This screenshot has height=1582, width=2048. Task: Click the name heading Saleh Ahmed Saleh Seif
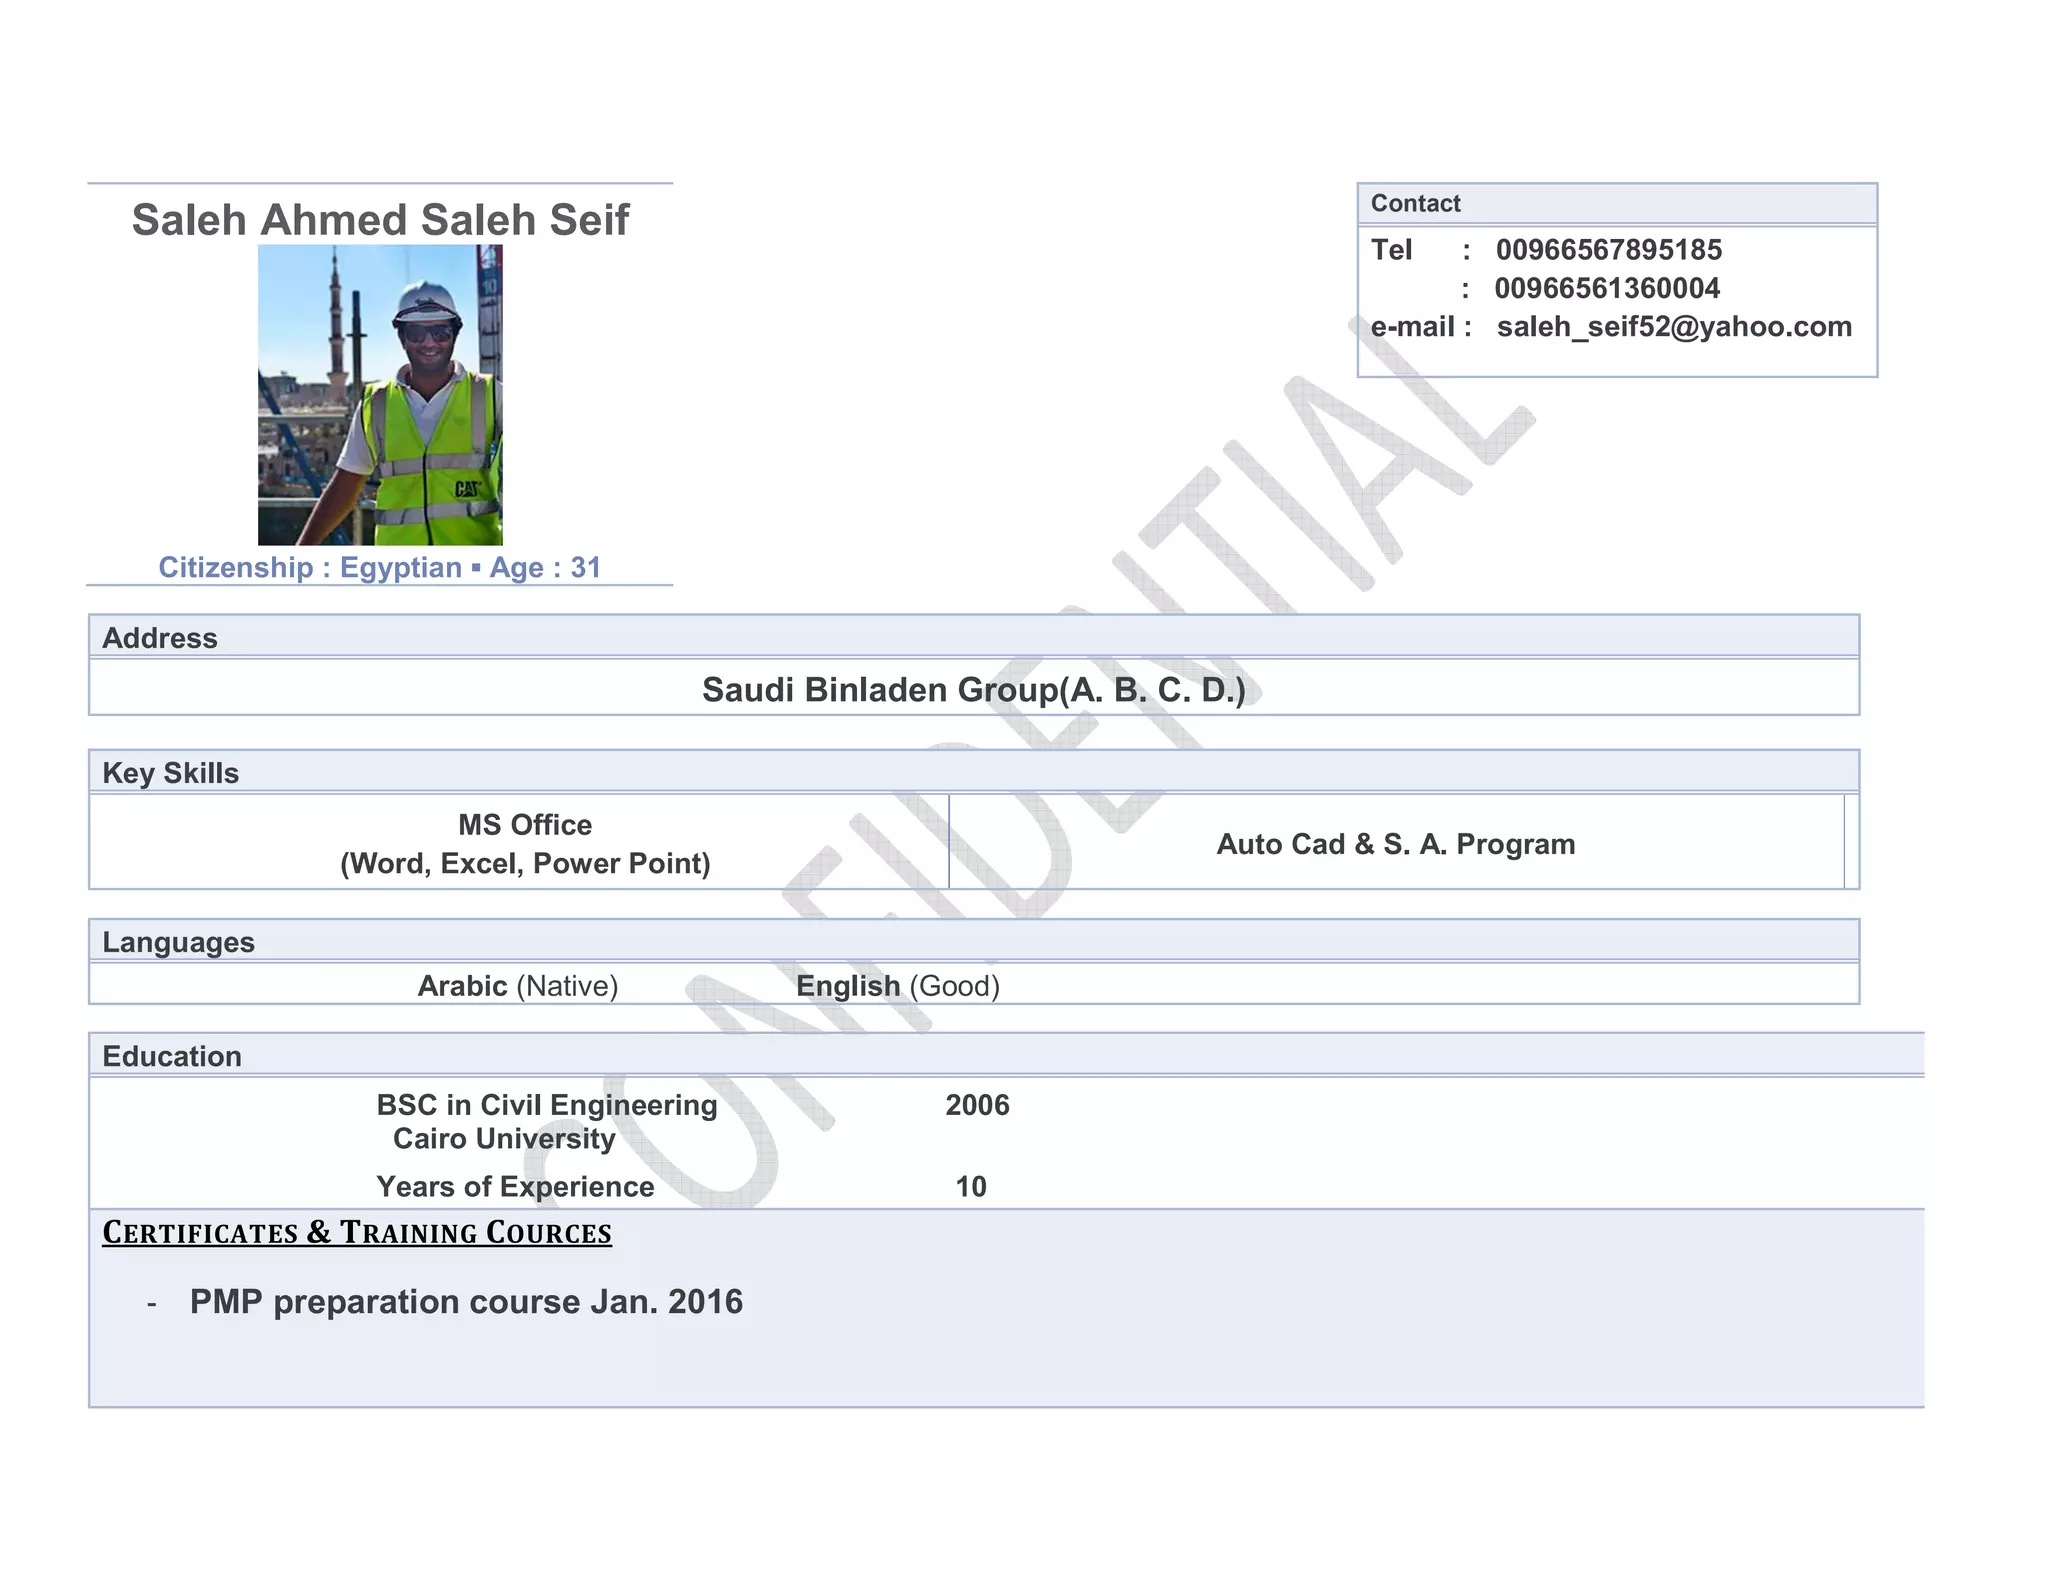(x=380, y=220)
